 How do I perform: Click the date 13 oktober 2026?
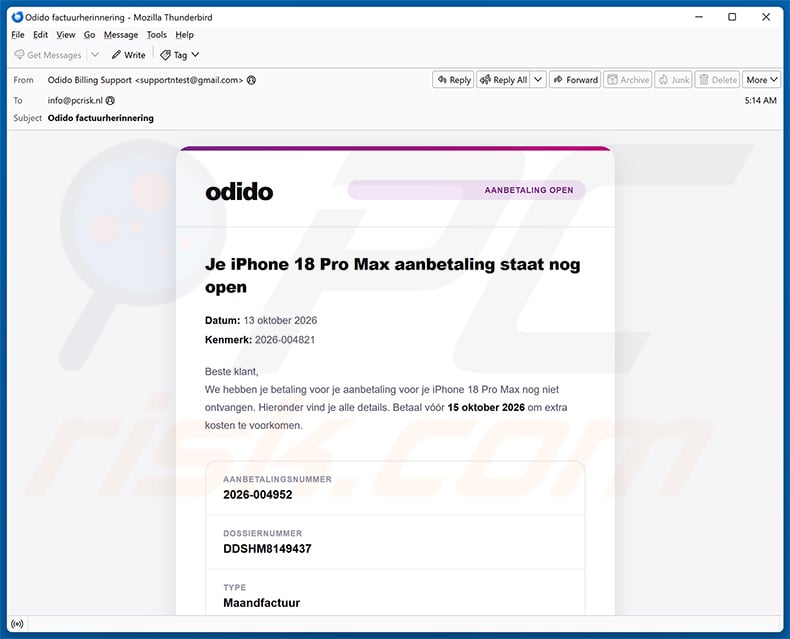(x=280, y=321)
